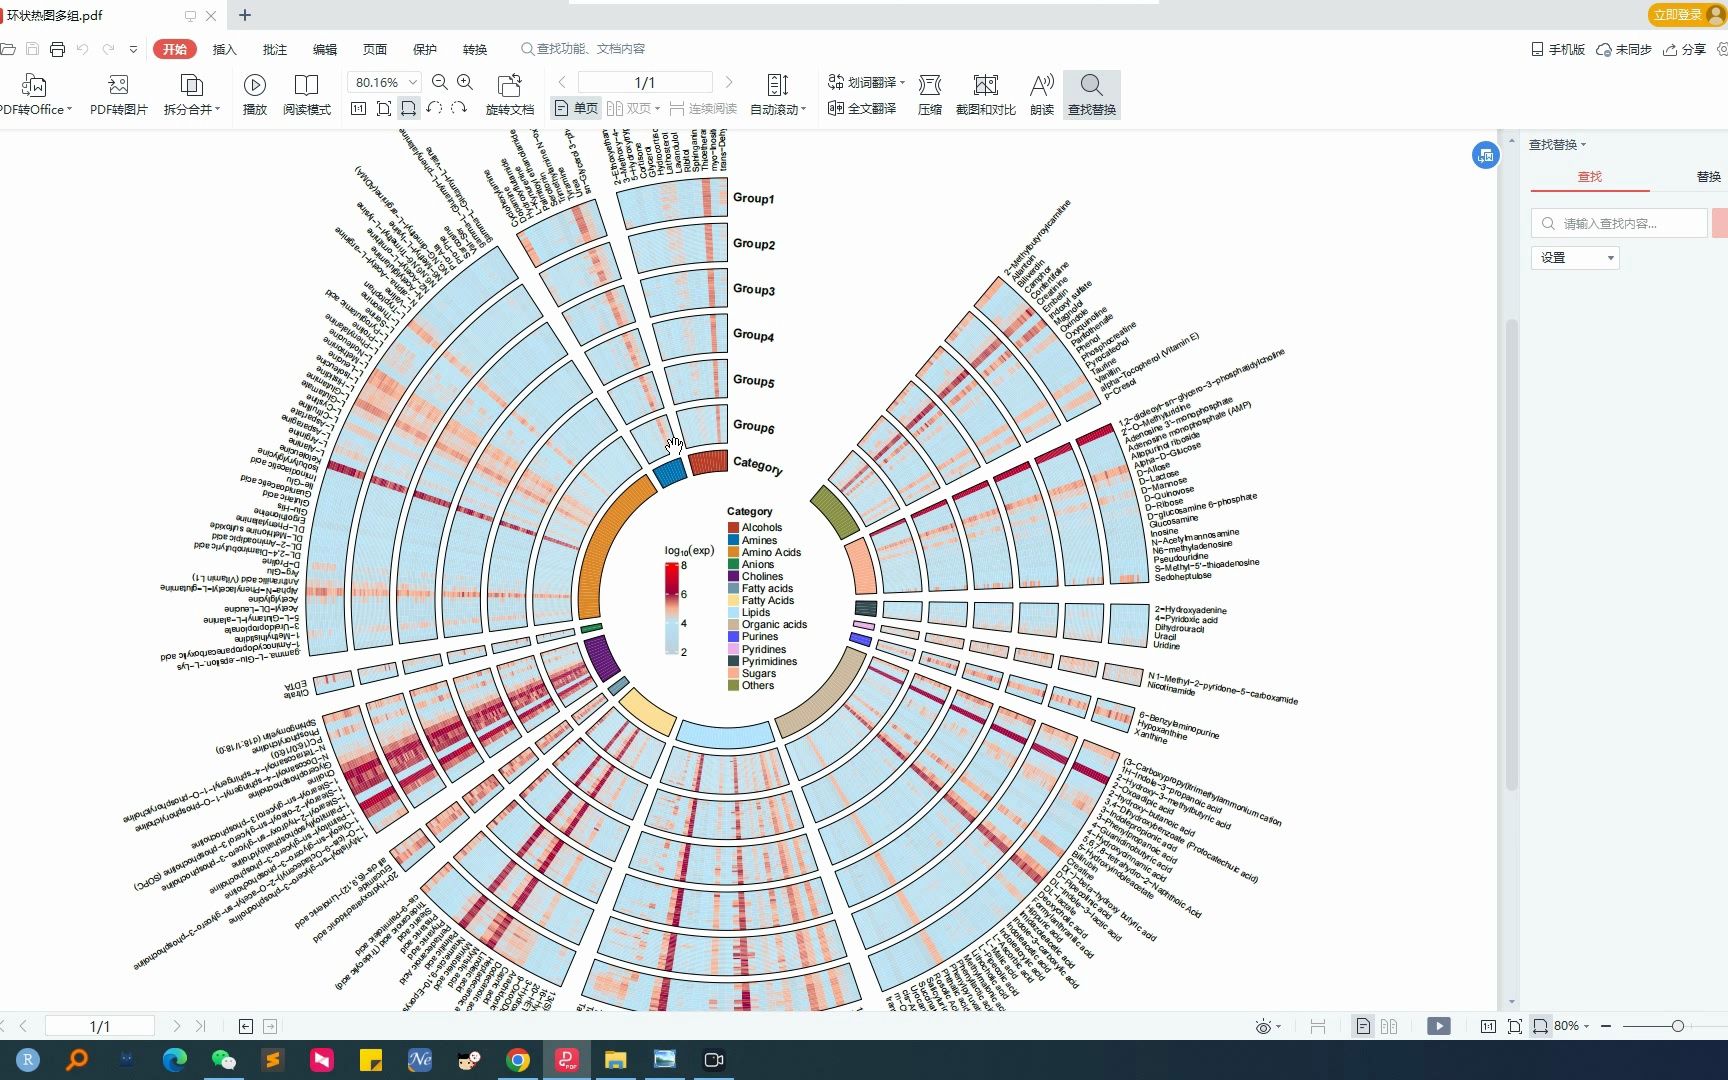
Task: Click the eye protection mode icon in status bar
Action: pos(1263,1027)
